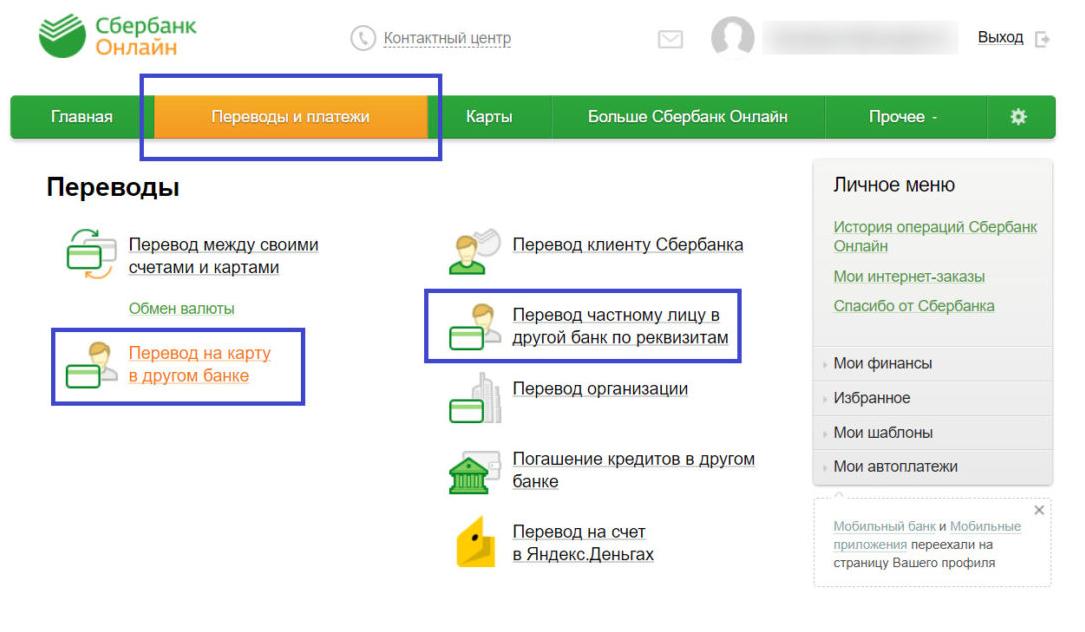
Task: Open Мои интернет-заказы link
Action: [x=909, y=276]
